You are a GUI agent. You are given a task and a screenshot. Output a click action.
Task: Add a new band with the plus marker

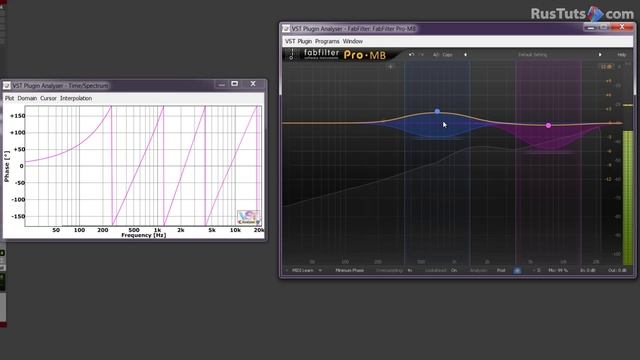(391, 66)
